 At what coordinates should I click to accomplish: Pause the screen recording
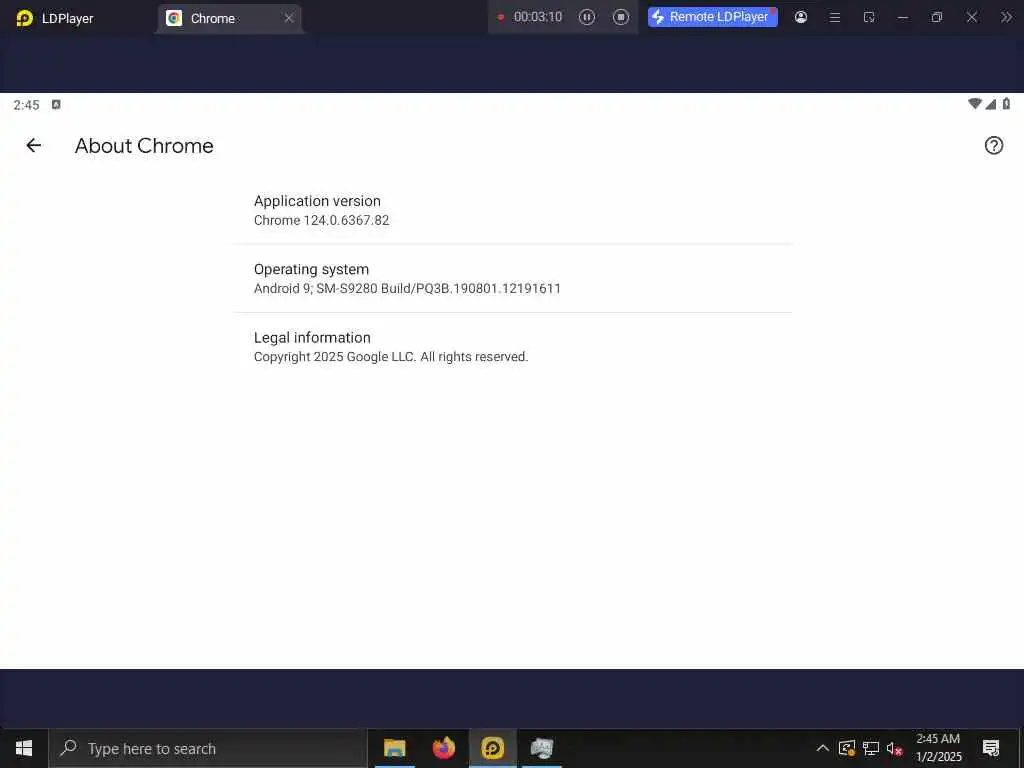[586, 17]
